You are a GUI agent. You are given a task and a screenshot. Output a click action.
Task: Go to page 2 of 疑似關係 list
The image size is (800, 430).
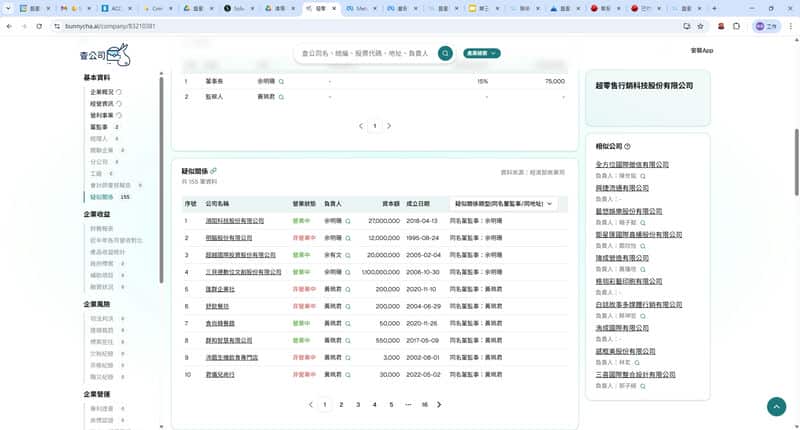(342, 405)
